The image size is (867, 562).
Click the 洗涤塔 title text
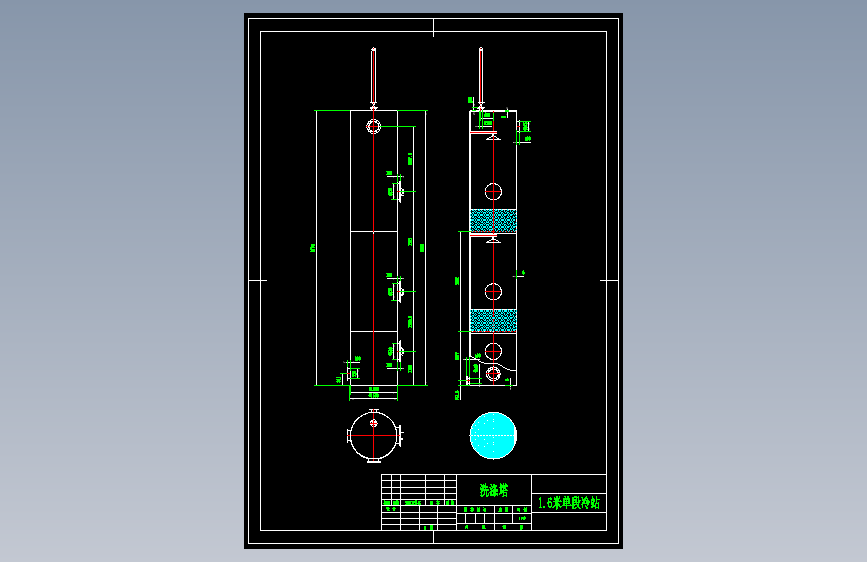[x=493, y=490]
